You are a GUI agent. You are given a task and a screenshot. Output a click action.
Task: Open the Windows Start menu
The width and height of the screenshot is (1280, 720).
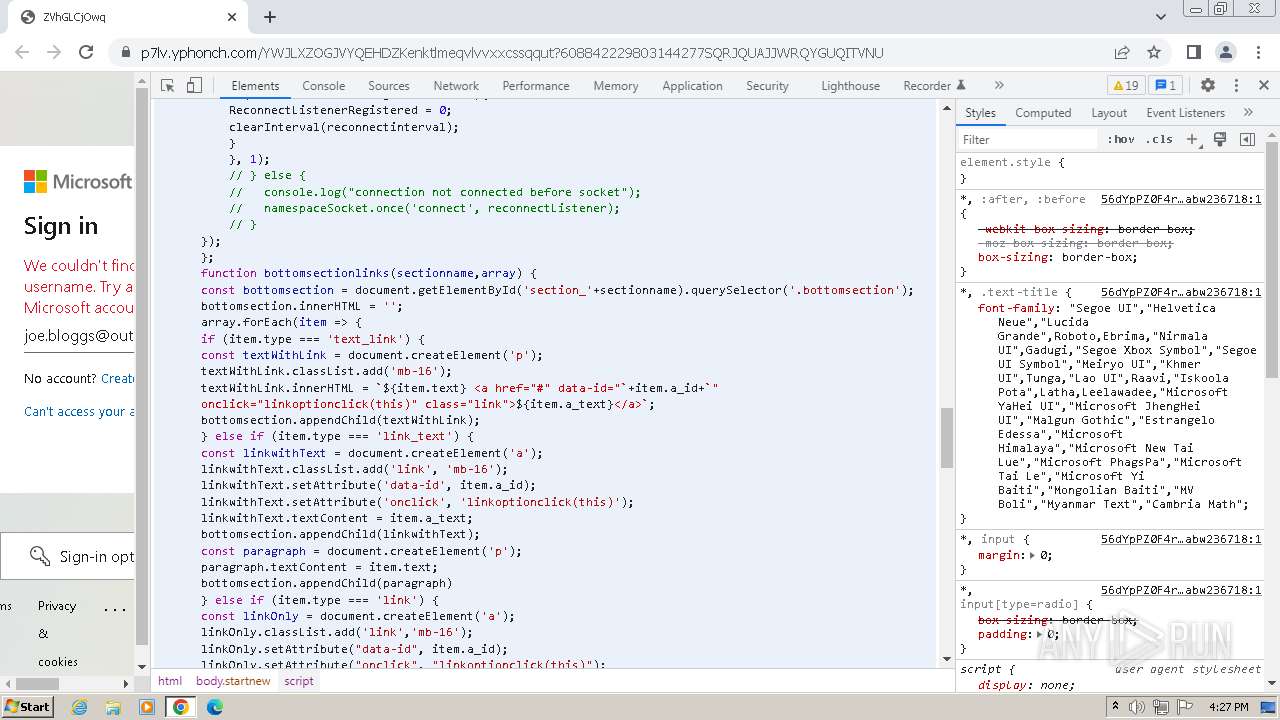pos(27,706)
